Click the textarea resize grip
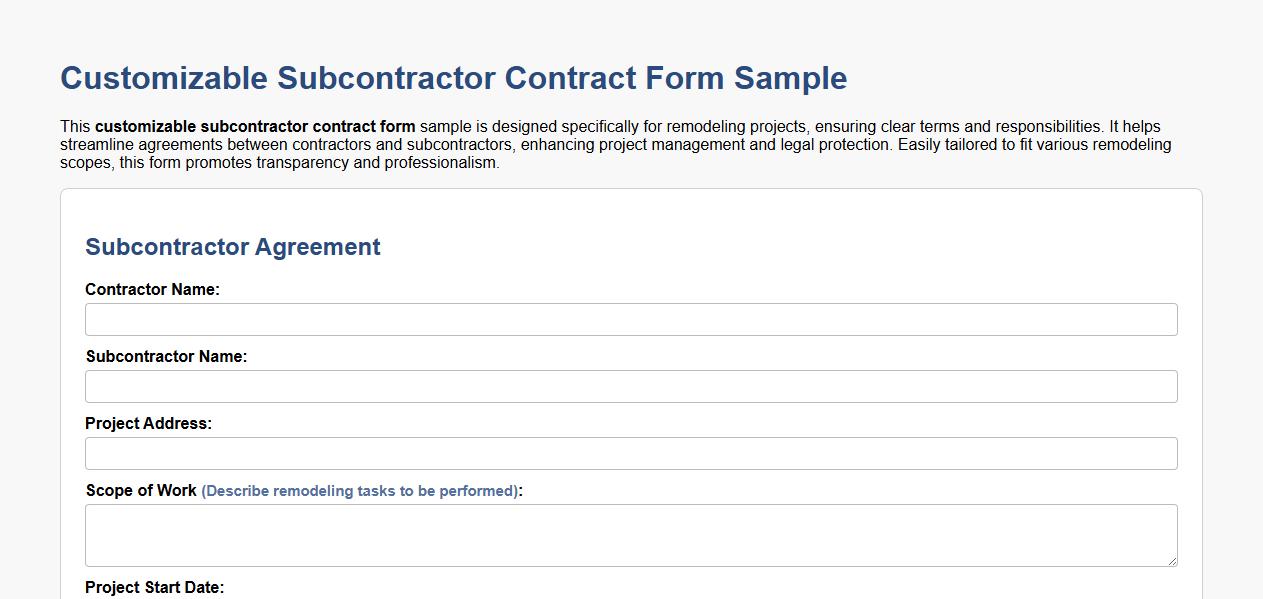Image resolution: width=1263 pixels, height=599 pixels. (x=1172, y=560)
